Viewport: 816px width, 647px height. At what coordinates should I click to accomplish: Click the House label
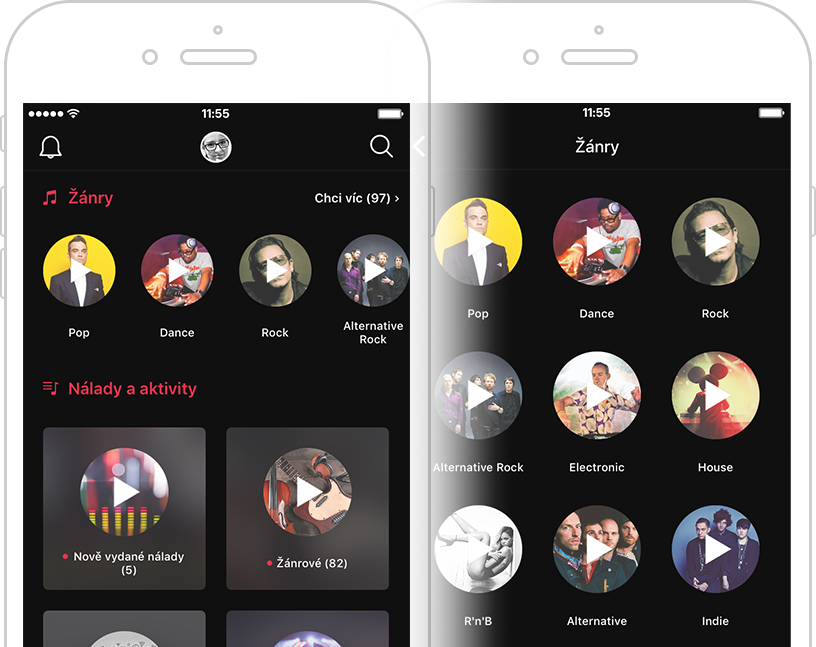(x=716, y=467)
